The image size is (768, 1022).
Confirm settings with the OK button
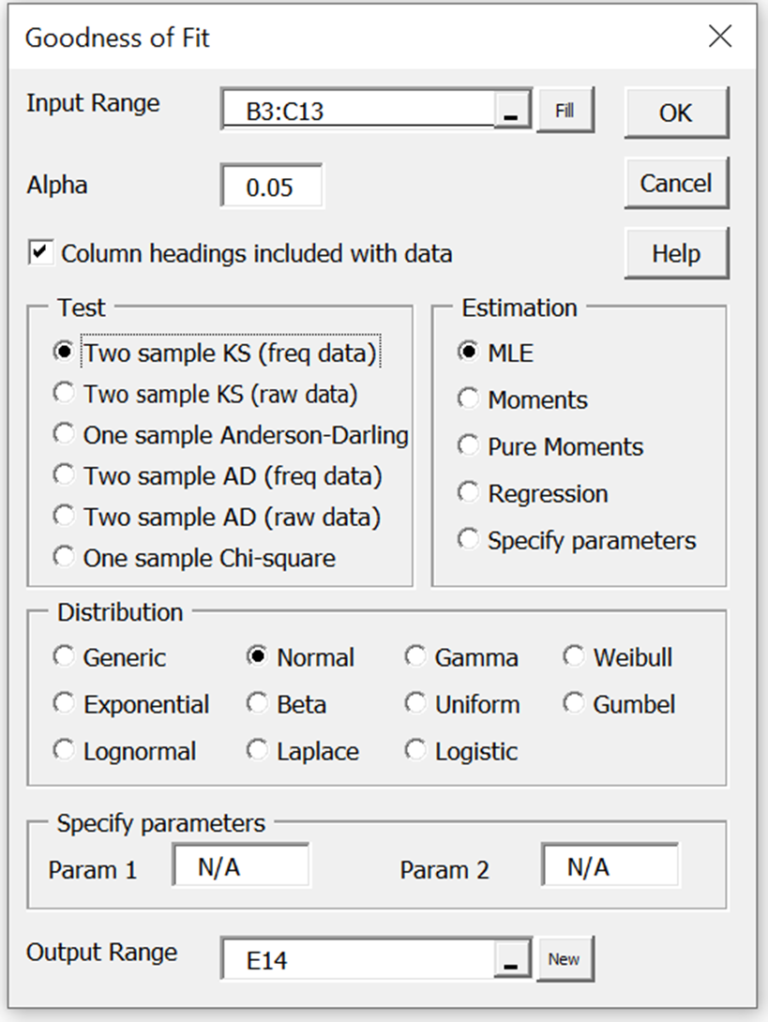(x=677, y=113)
